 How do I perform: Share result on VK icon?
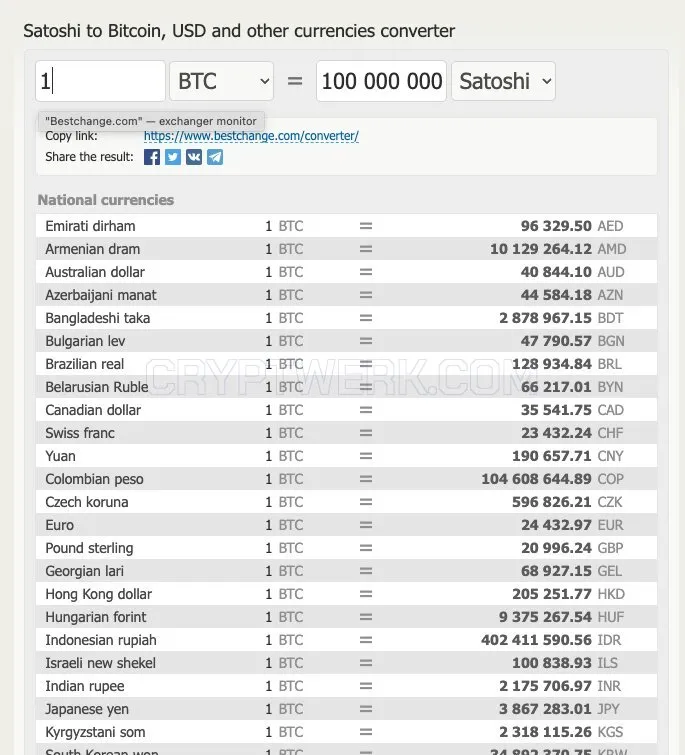(194, 157)
